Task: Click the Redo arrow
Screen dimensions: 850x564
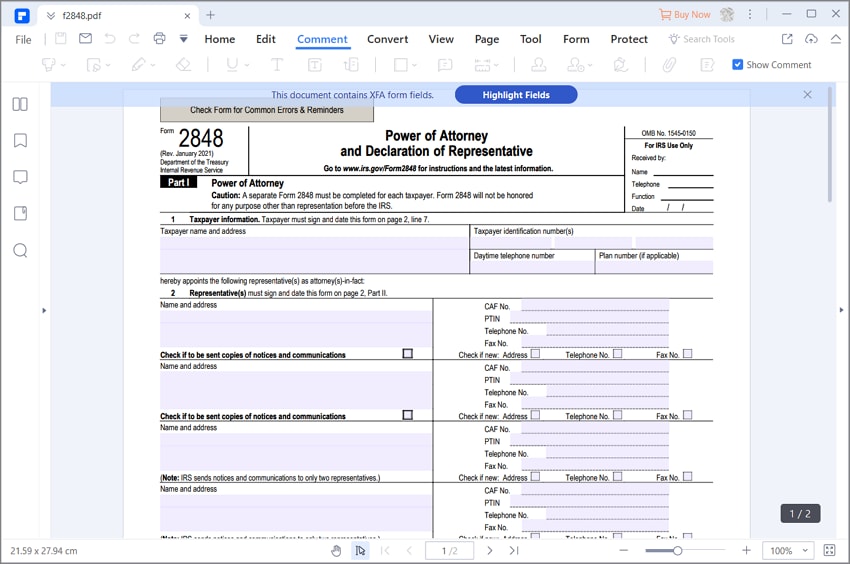Action: 134,39
